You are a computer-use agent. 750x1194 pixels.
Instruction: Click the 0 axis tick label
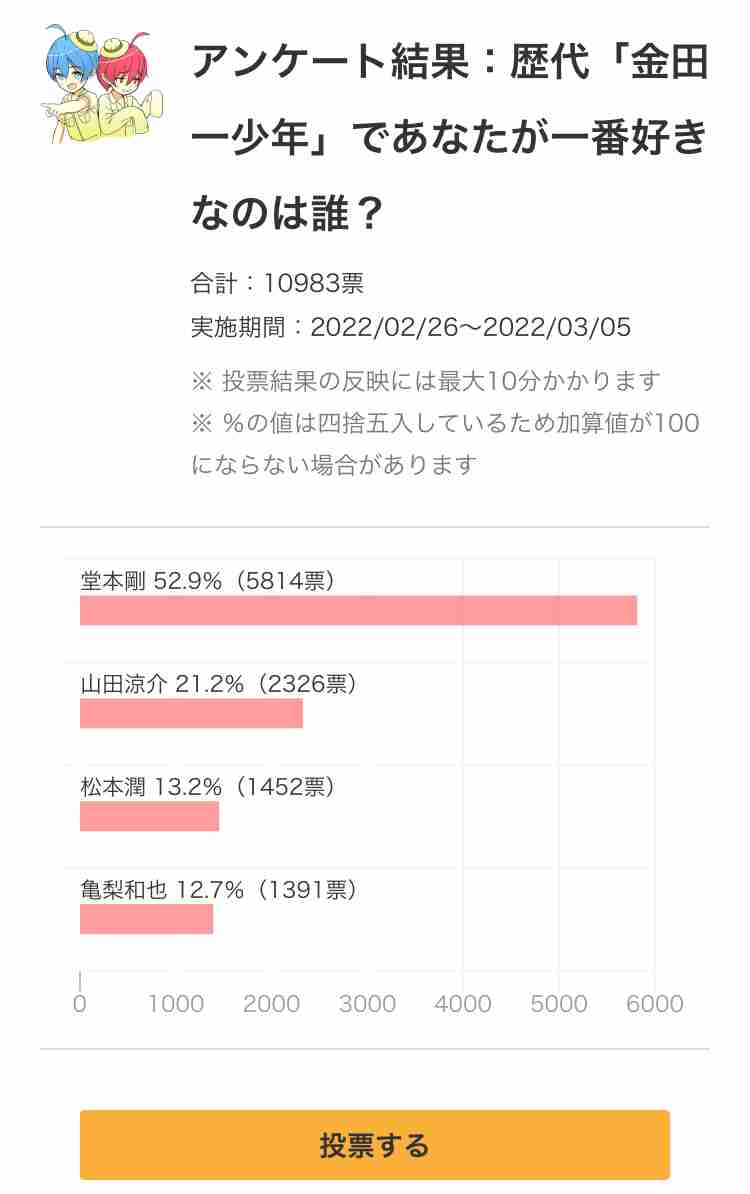(x=80, y=1004)
